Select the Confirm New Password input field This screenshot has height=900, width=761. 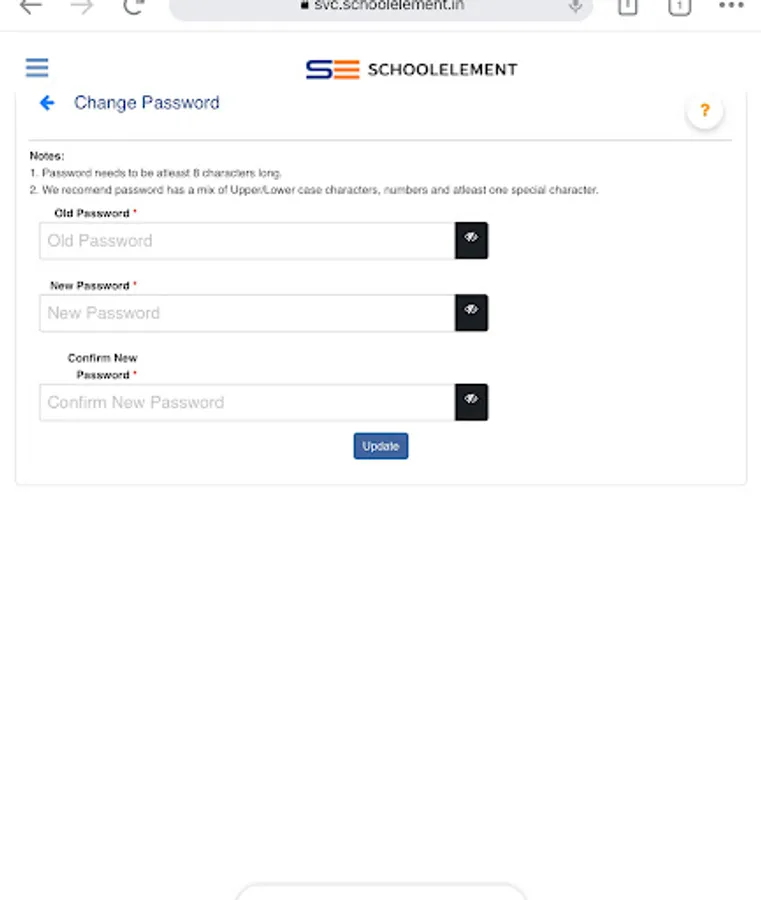[247, 402]
